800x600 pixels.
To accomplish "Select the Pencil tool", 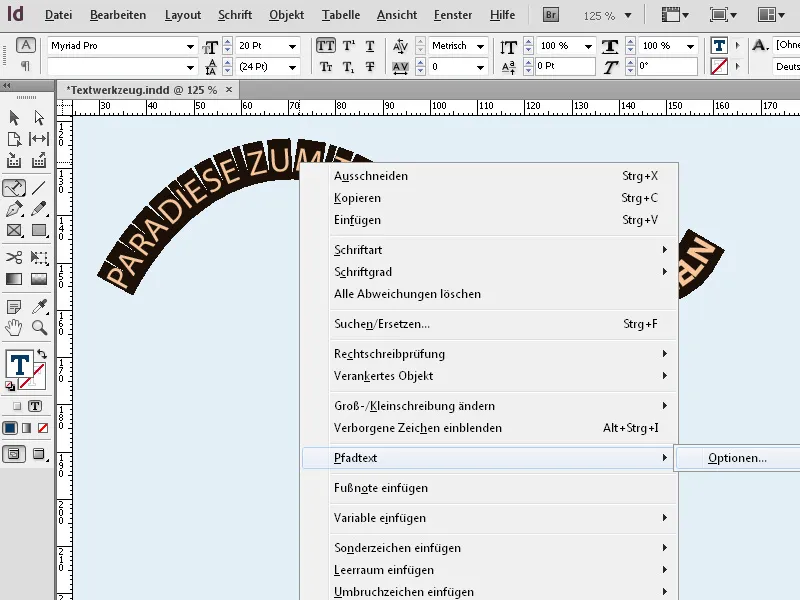I will click(x=39, y=209).
